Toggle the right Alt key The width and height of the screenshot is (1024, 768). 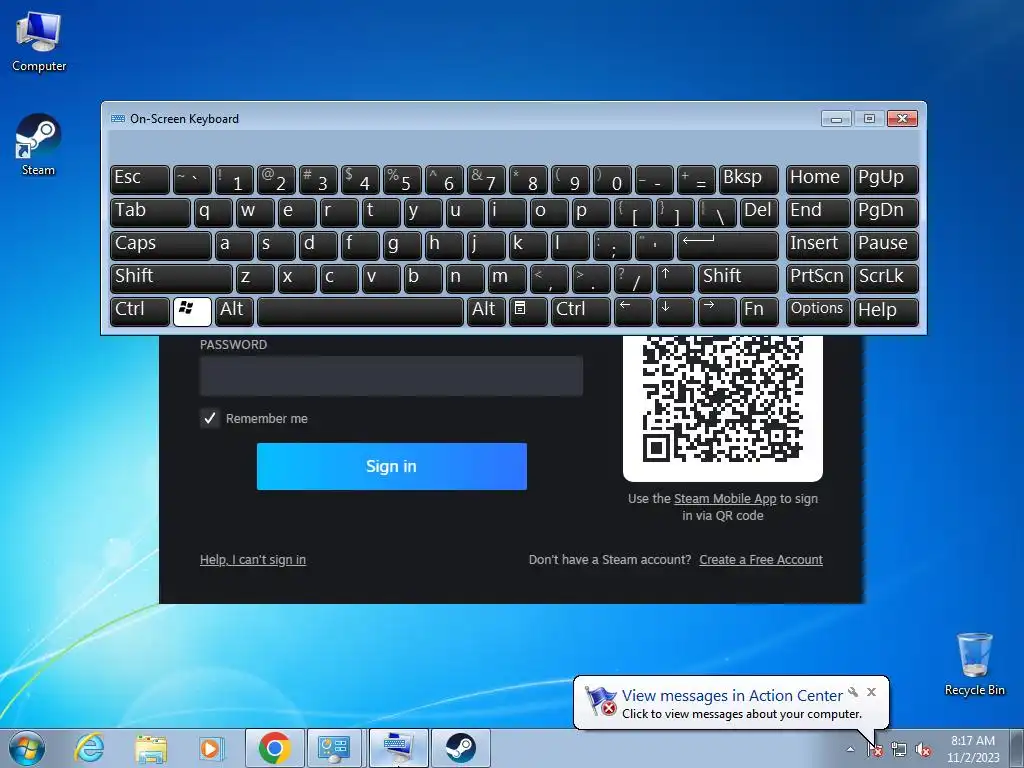click(486, 312)
